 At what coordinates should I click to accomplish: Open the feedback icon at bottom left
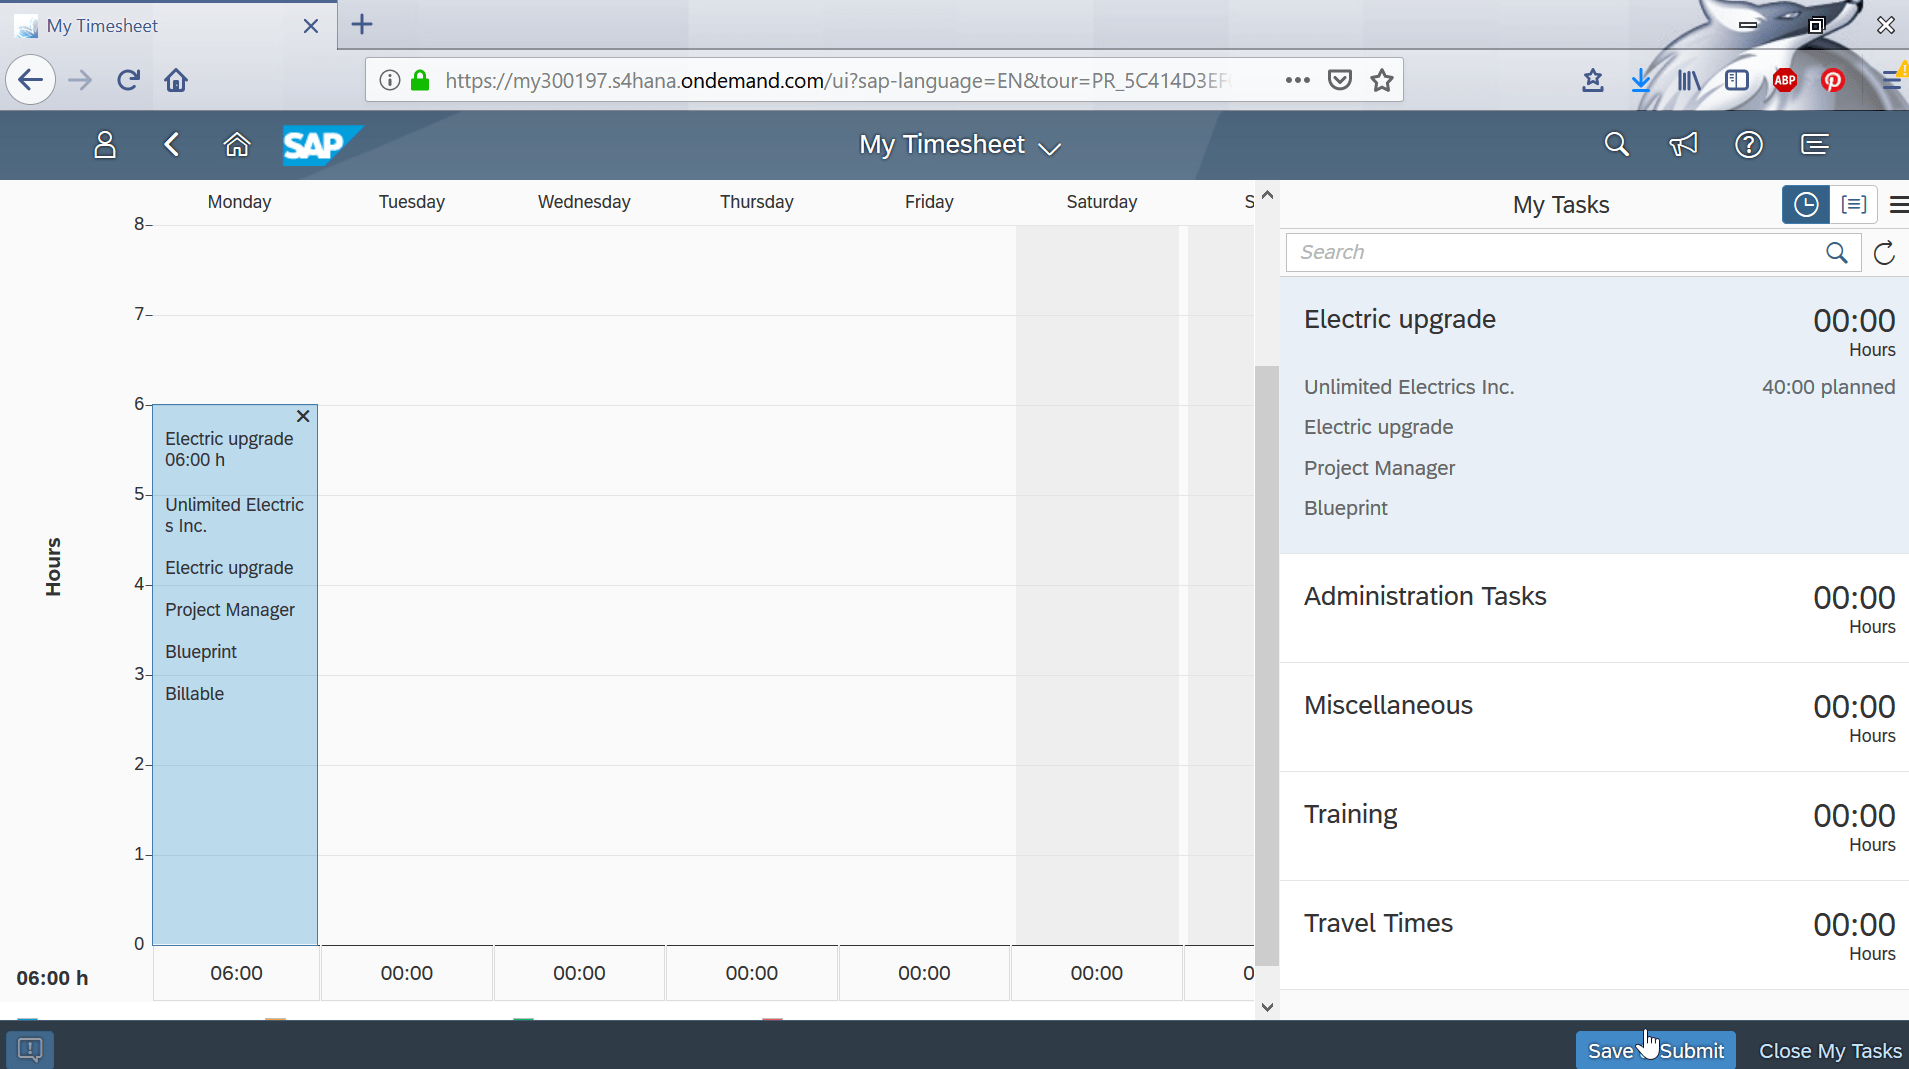click(x=30, y=1048)
